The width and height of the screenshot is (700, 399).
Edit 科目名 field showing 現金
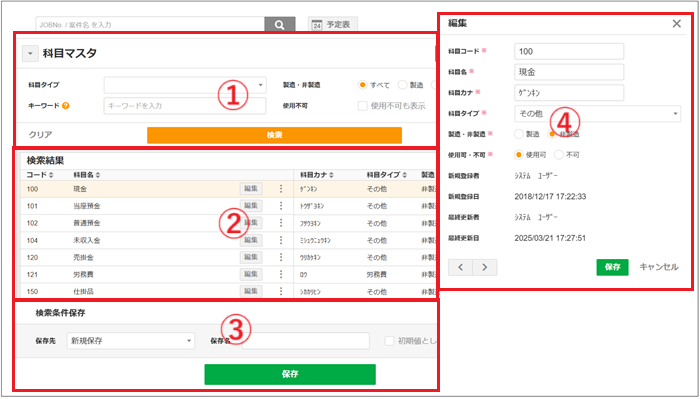(x=569, y=72)
